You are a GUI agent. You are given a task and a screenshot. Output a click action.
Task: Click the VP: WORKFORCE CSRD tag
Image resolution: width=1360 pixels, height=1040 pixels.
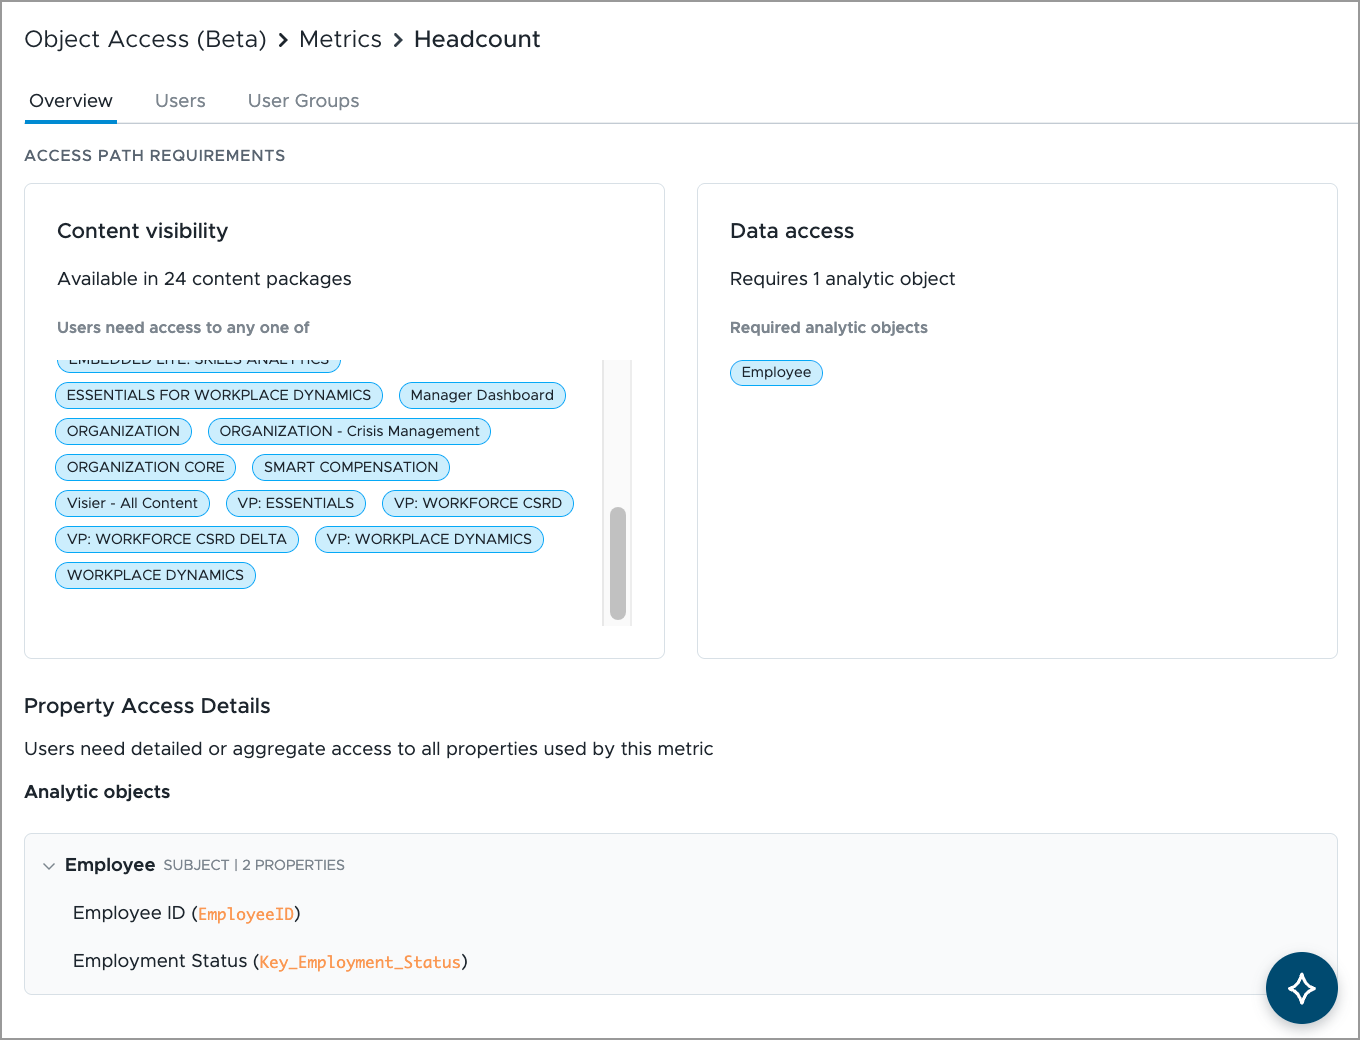[478, 503]
